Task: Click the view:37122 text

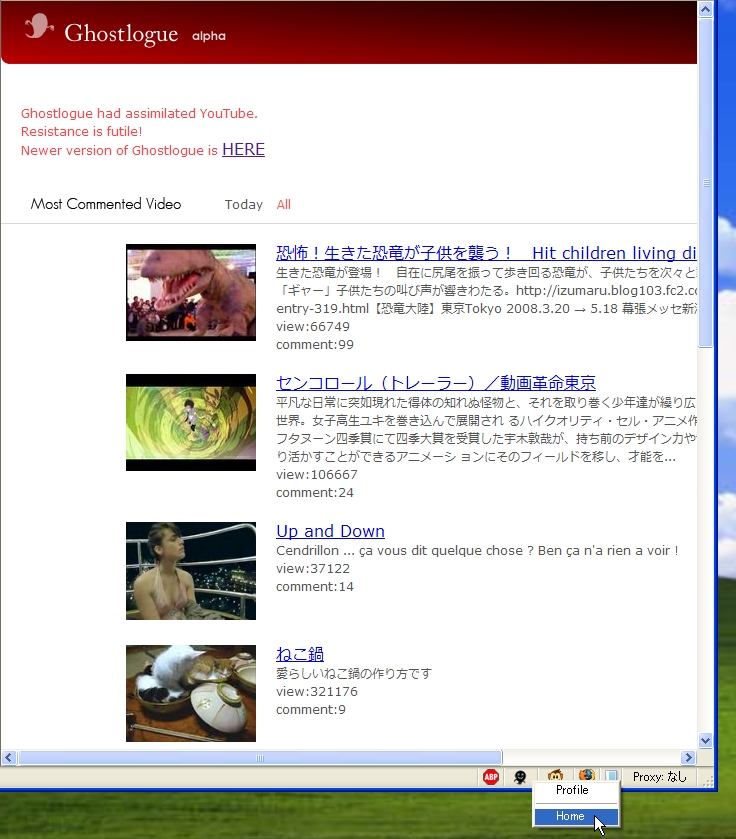Action: (313, 568)
